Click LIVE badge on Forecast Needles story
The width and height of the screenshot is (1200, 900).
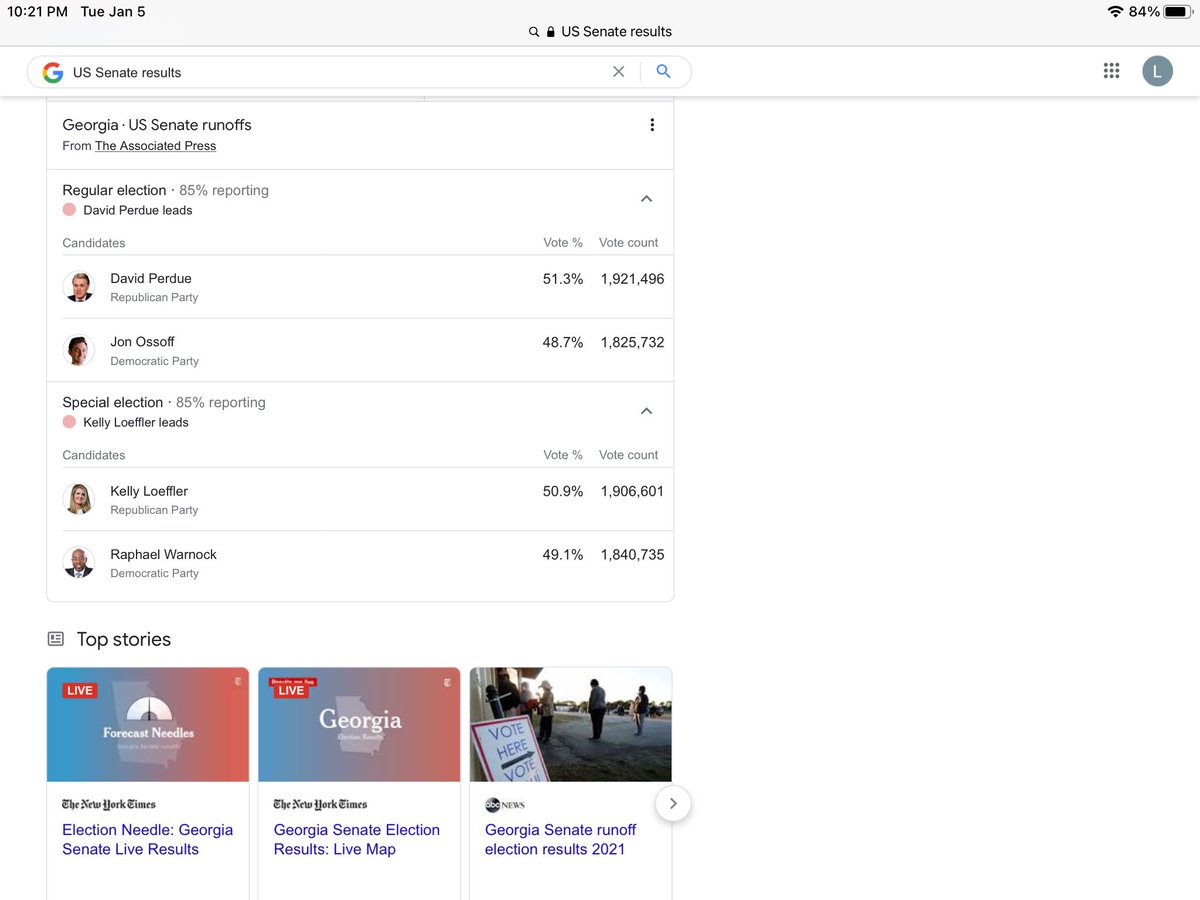(80, 691)
